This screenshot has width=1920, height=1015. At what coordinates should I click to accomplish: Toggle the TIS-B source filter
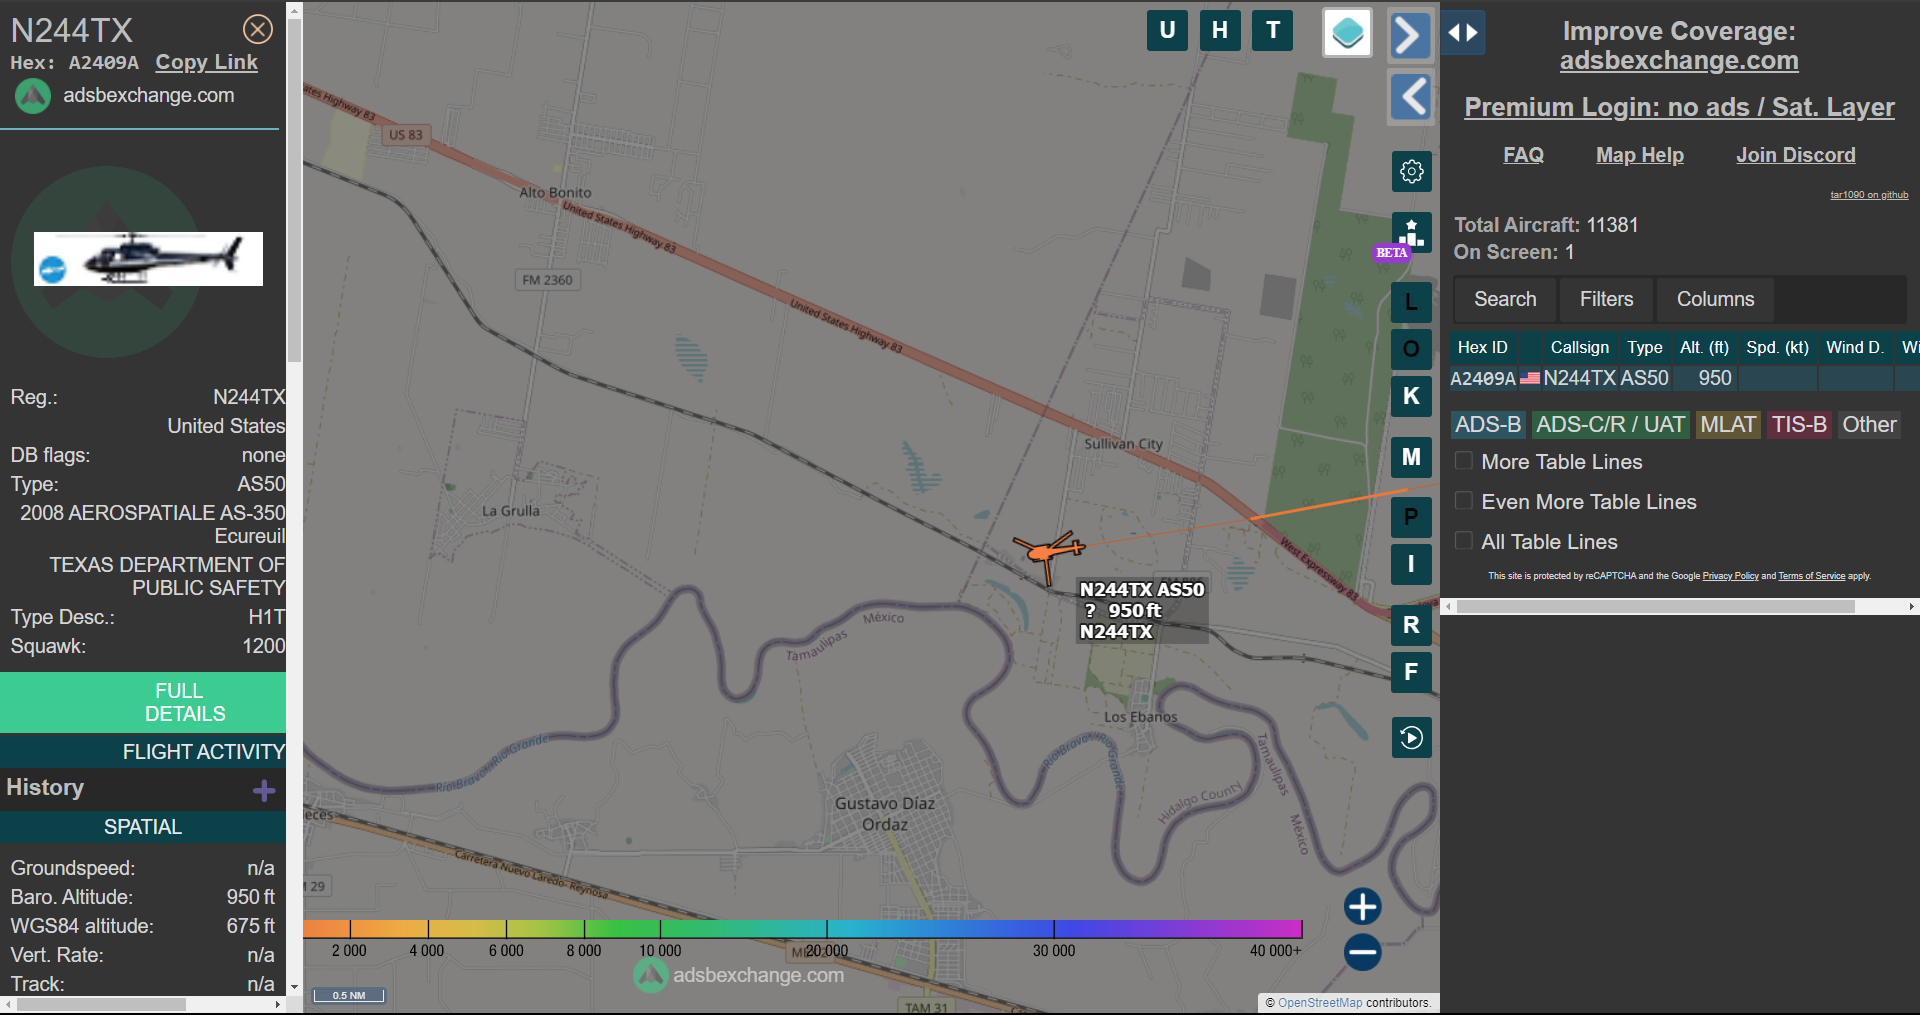click(x=1799, y=425)
